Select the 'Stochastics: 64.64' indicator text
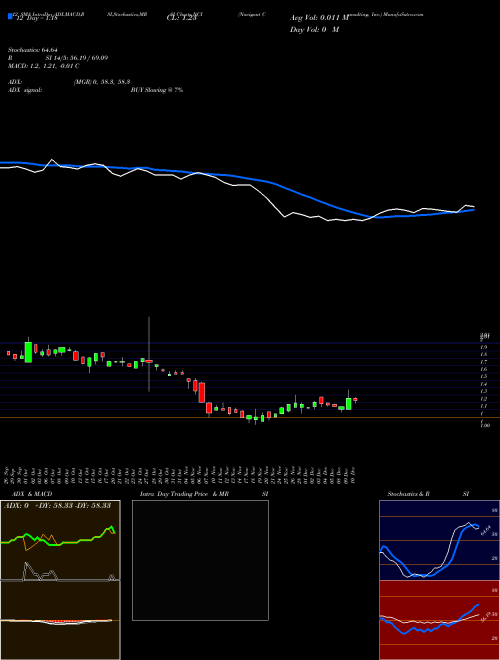Viewport: 500px width, 660px height. (x=33, y=50)
